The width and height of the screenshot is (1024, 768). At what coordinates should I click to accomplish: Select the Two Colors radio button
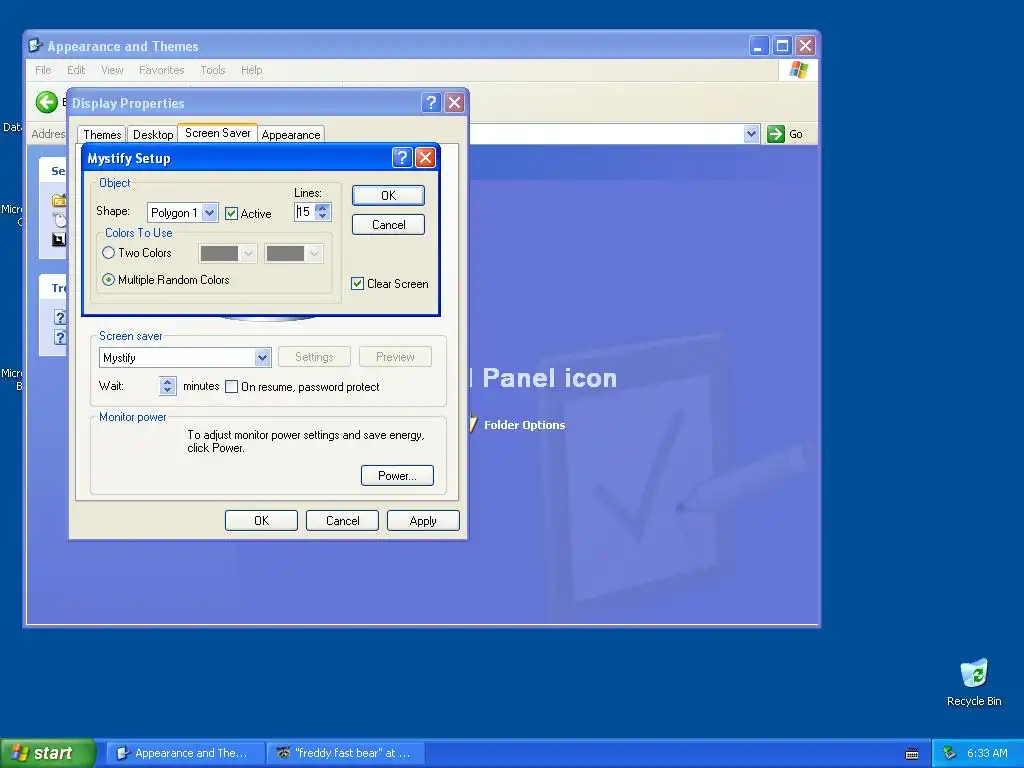click(108, 253)
